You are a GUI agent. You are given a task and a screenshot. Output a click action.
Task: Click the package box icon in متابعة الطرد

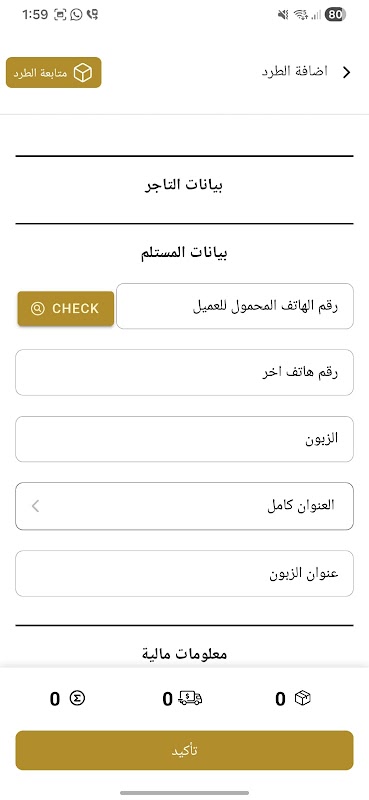click(83, 73)
